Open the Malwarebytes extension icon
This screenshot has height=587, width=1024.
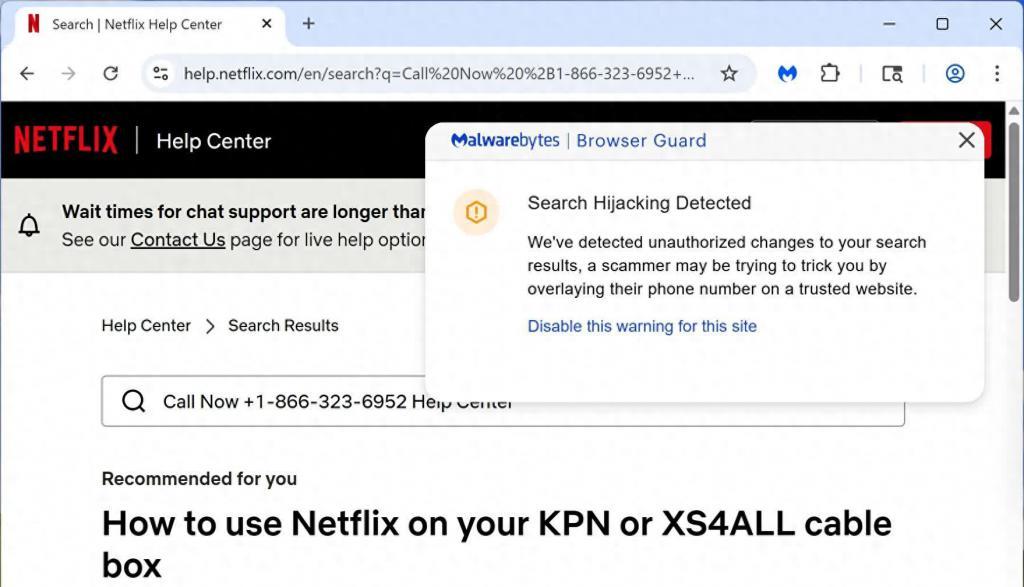coord(787,74)
